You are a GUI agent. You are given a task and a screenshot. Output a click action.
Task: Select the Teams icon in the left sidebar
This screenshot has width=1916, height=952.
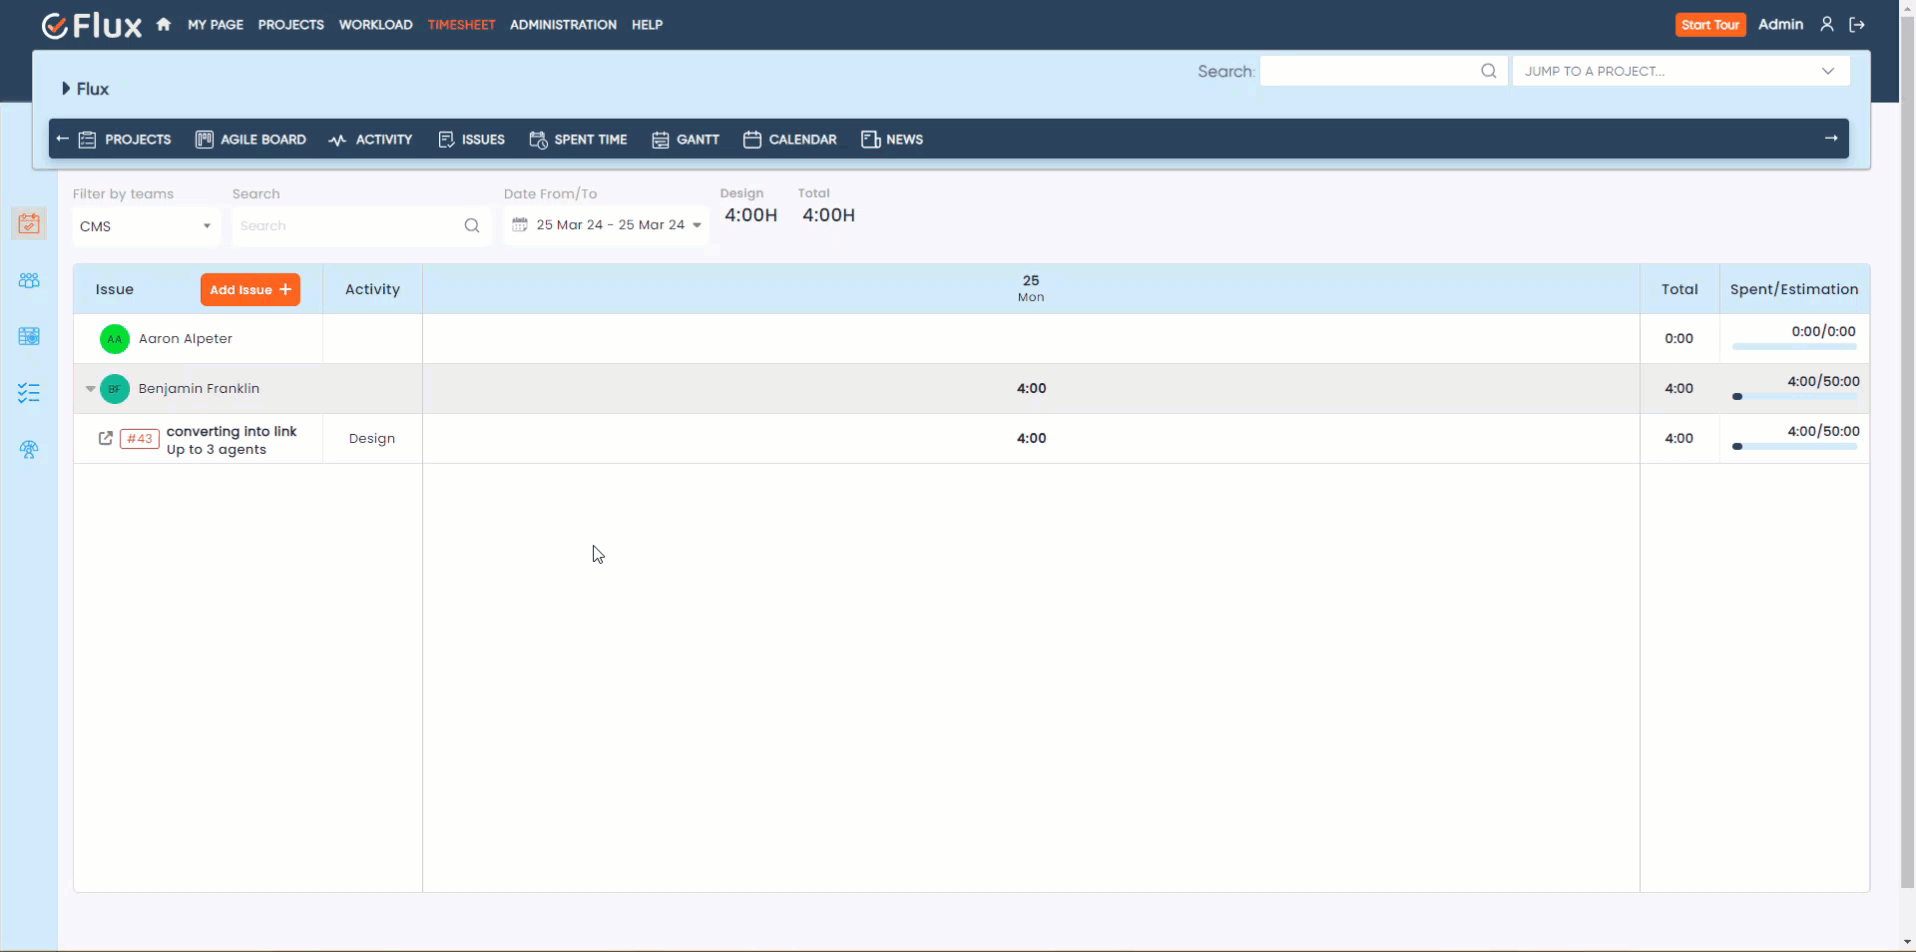point(29,280)
